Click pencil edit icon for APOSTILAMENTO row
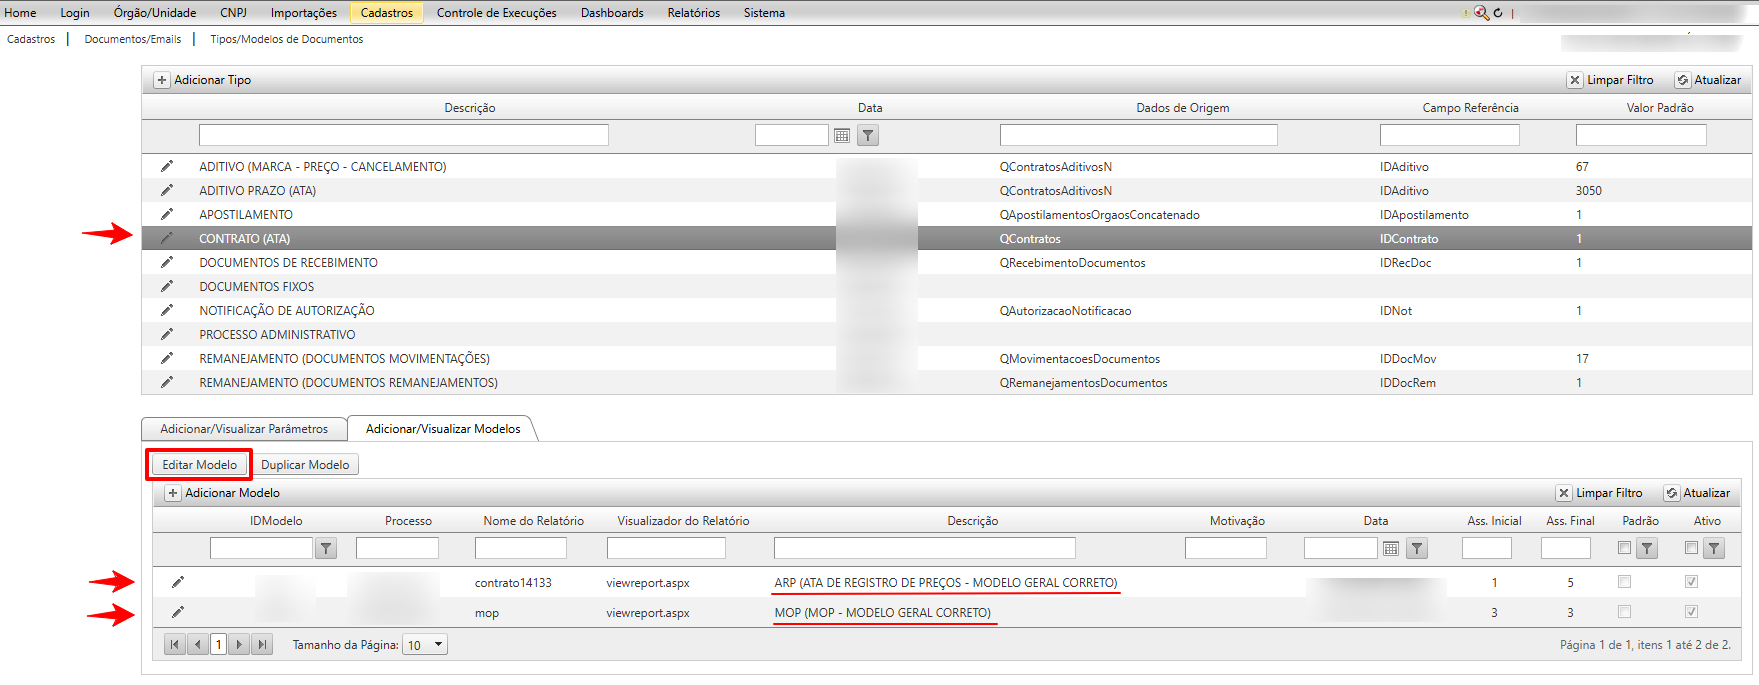The width and height of the screenshot is (1759, 685). [167, 214]
